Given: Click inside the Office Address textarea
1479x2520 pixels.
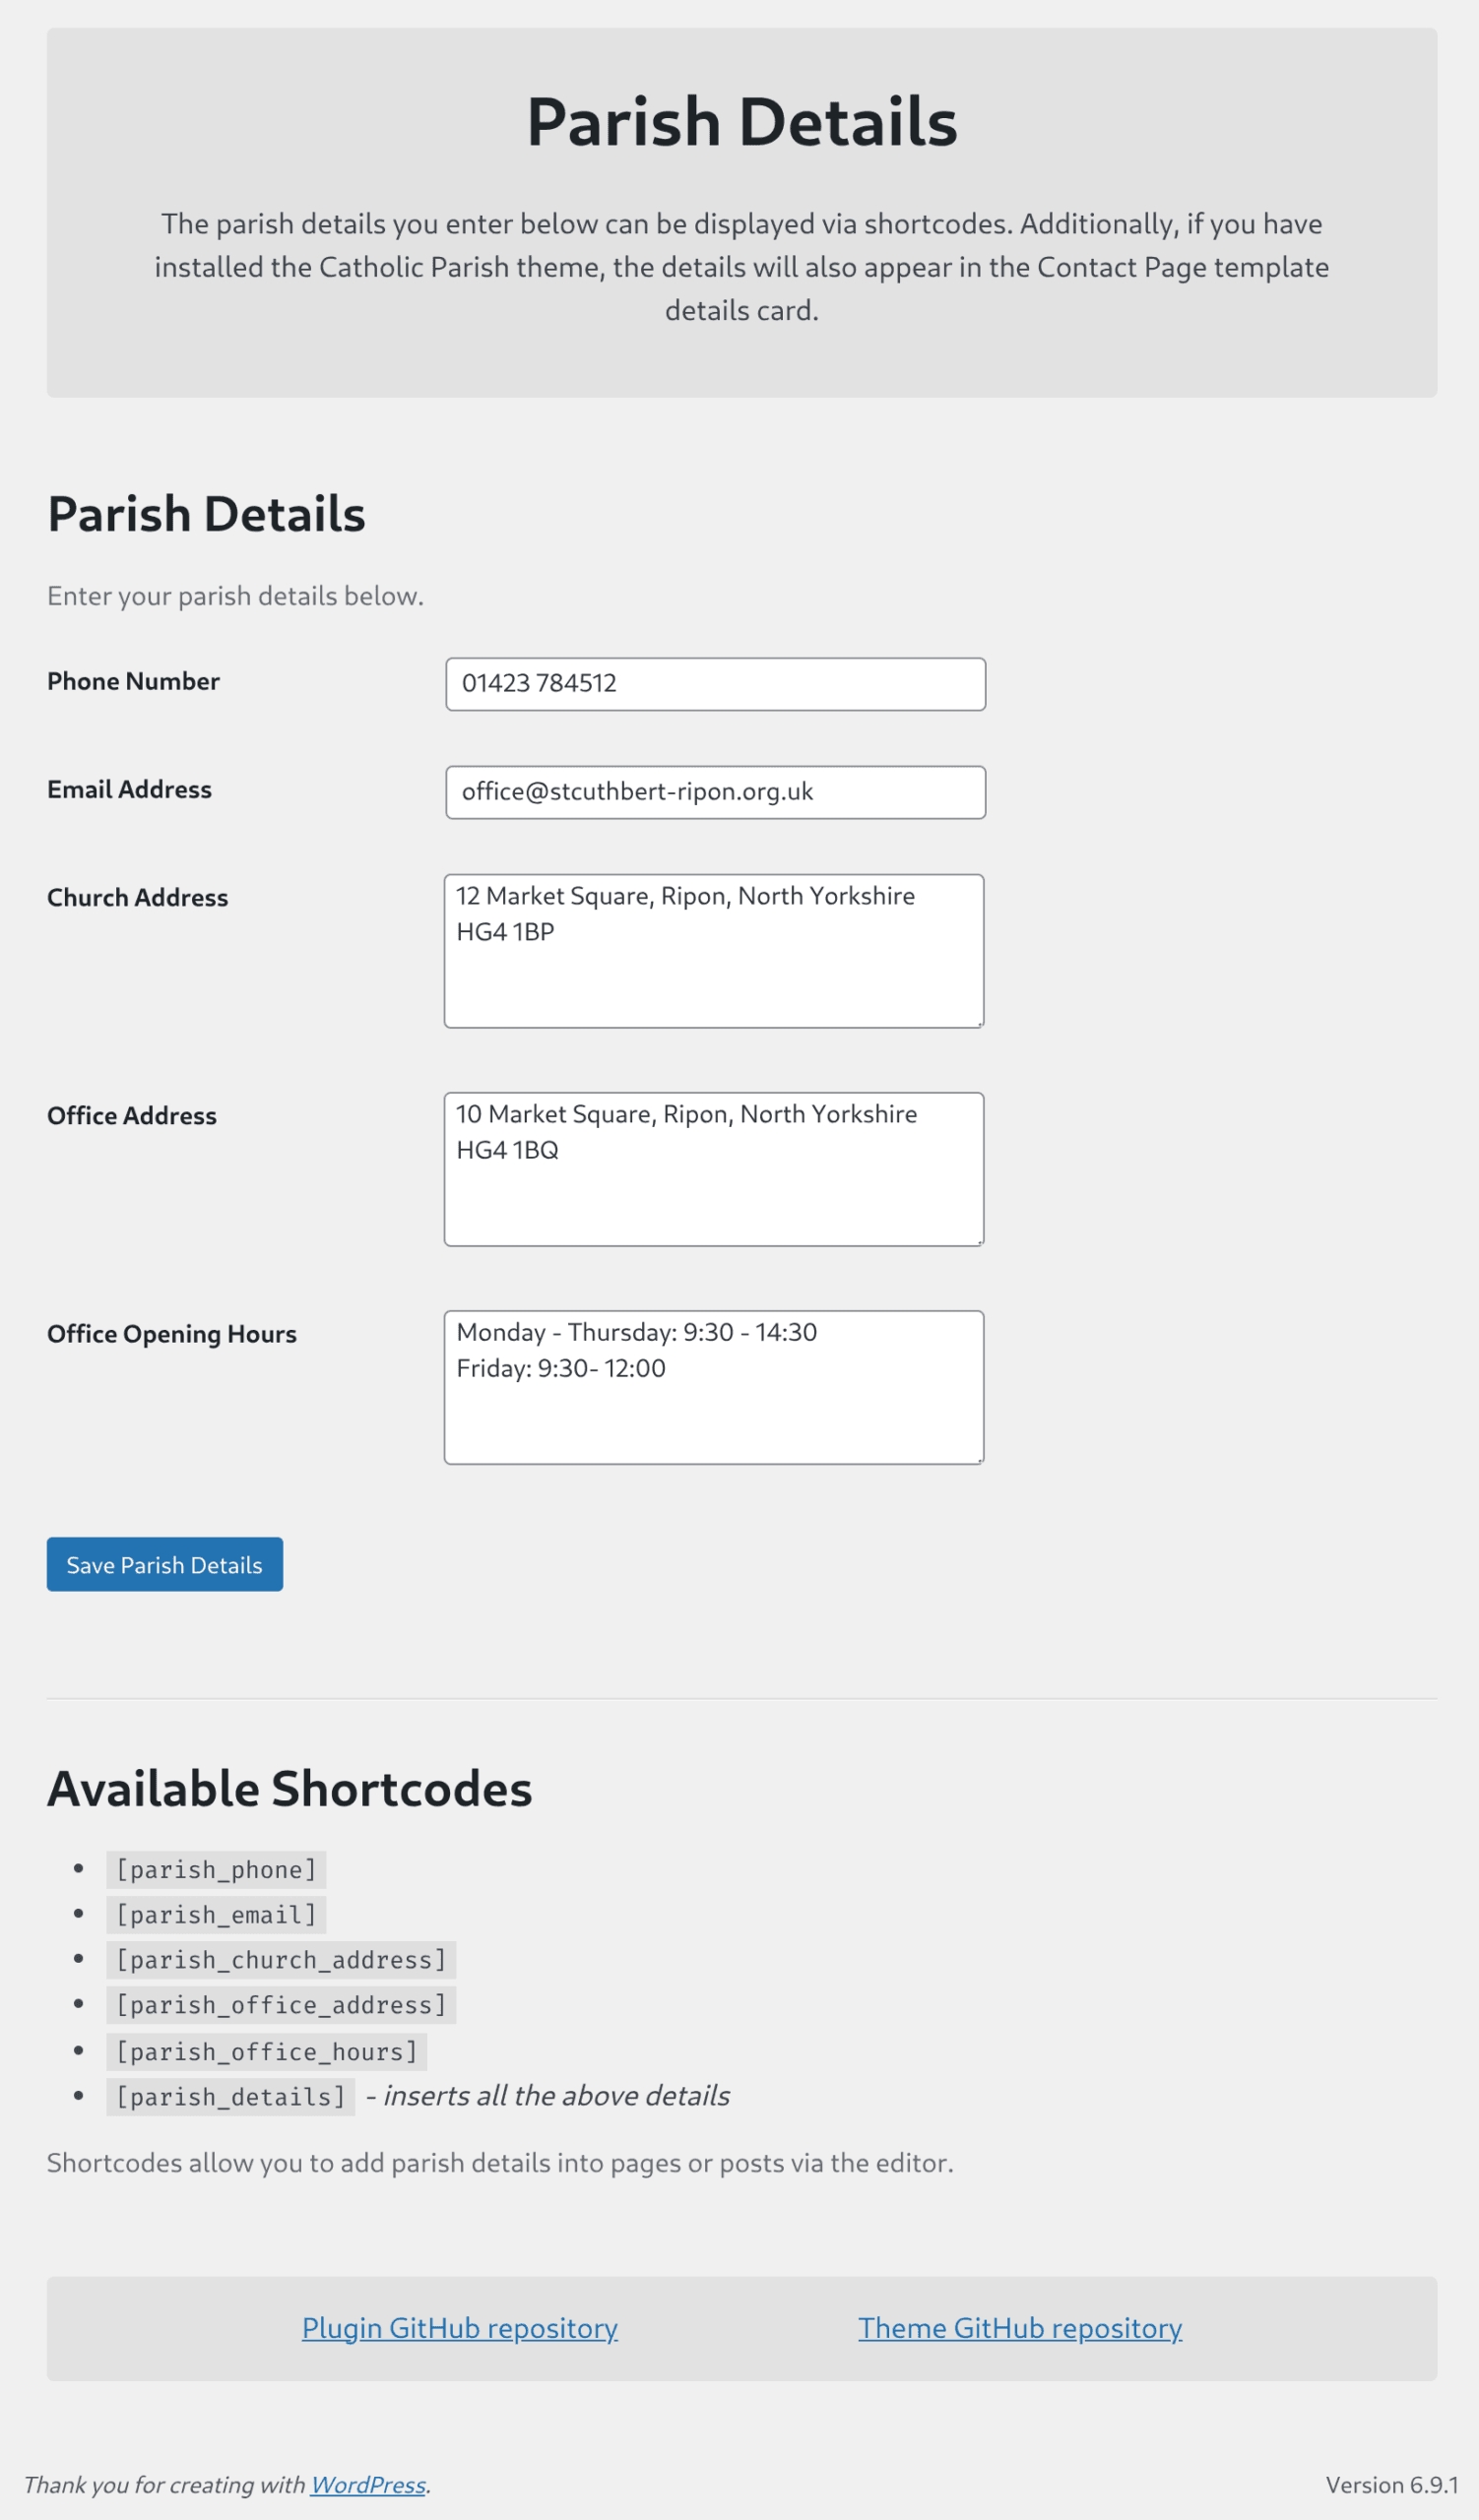Looking at the screenshot, I should [714, 1166].
